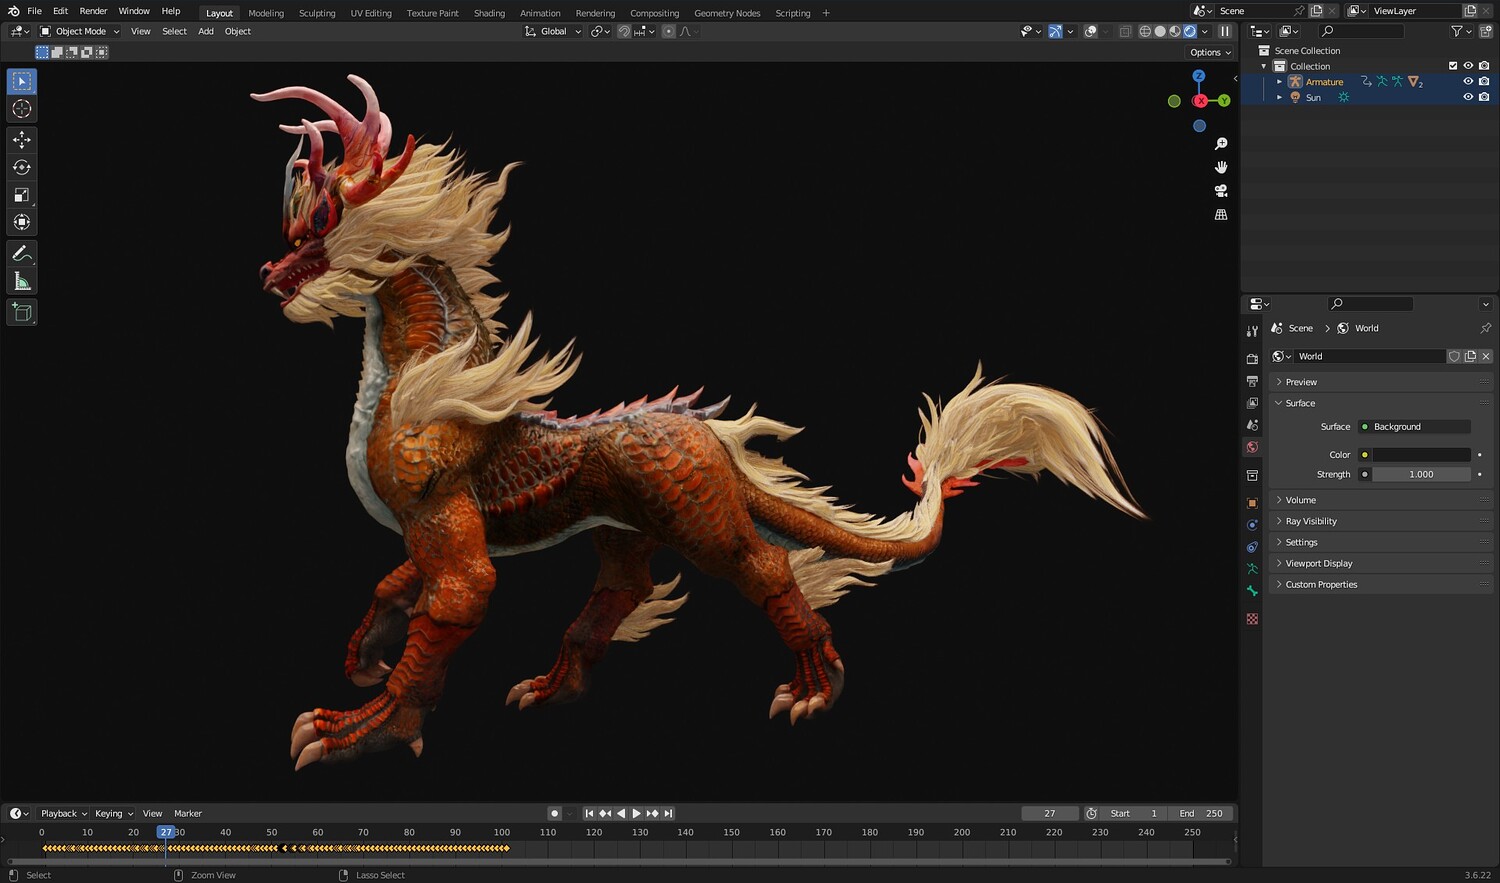This screenshot has height=883, width=1500.
Task: Open the Object Mode dropdown
Action: coord(80,31)
